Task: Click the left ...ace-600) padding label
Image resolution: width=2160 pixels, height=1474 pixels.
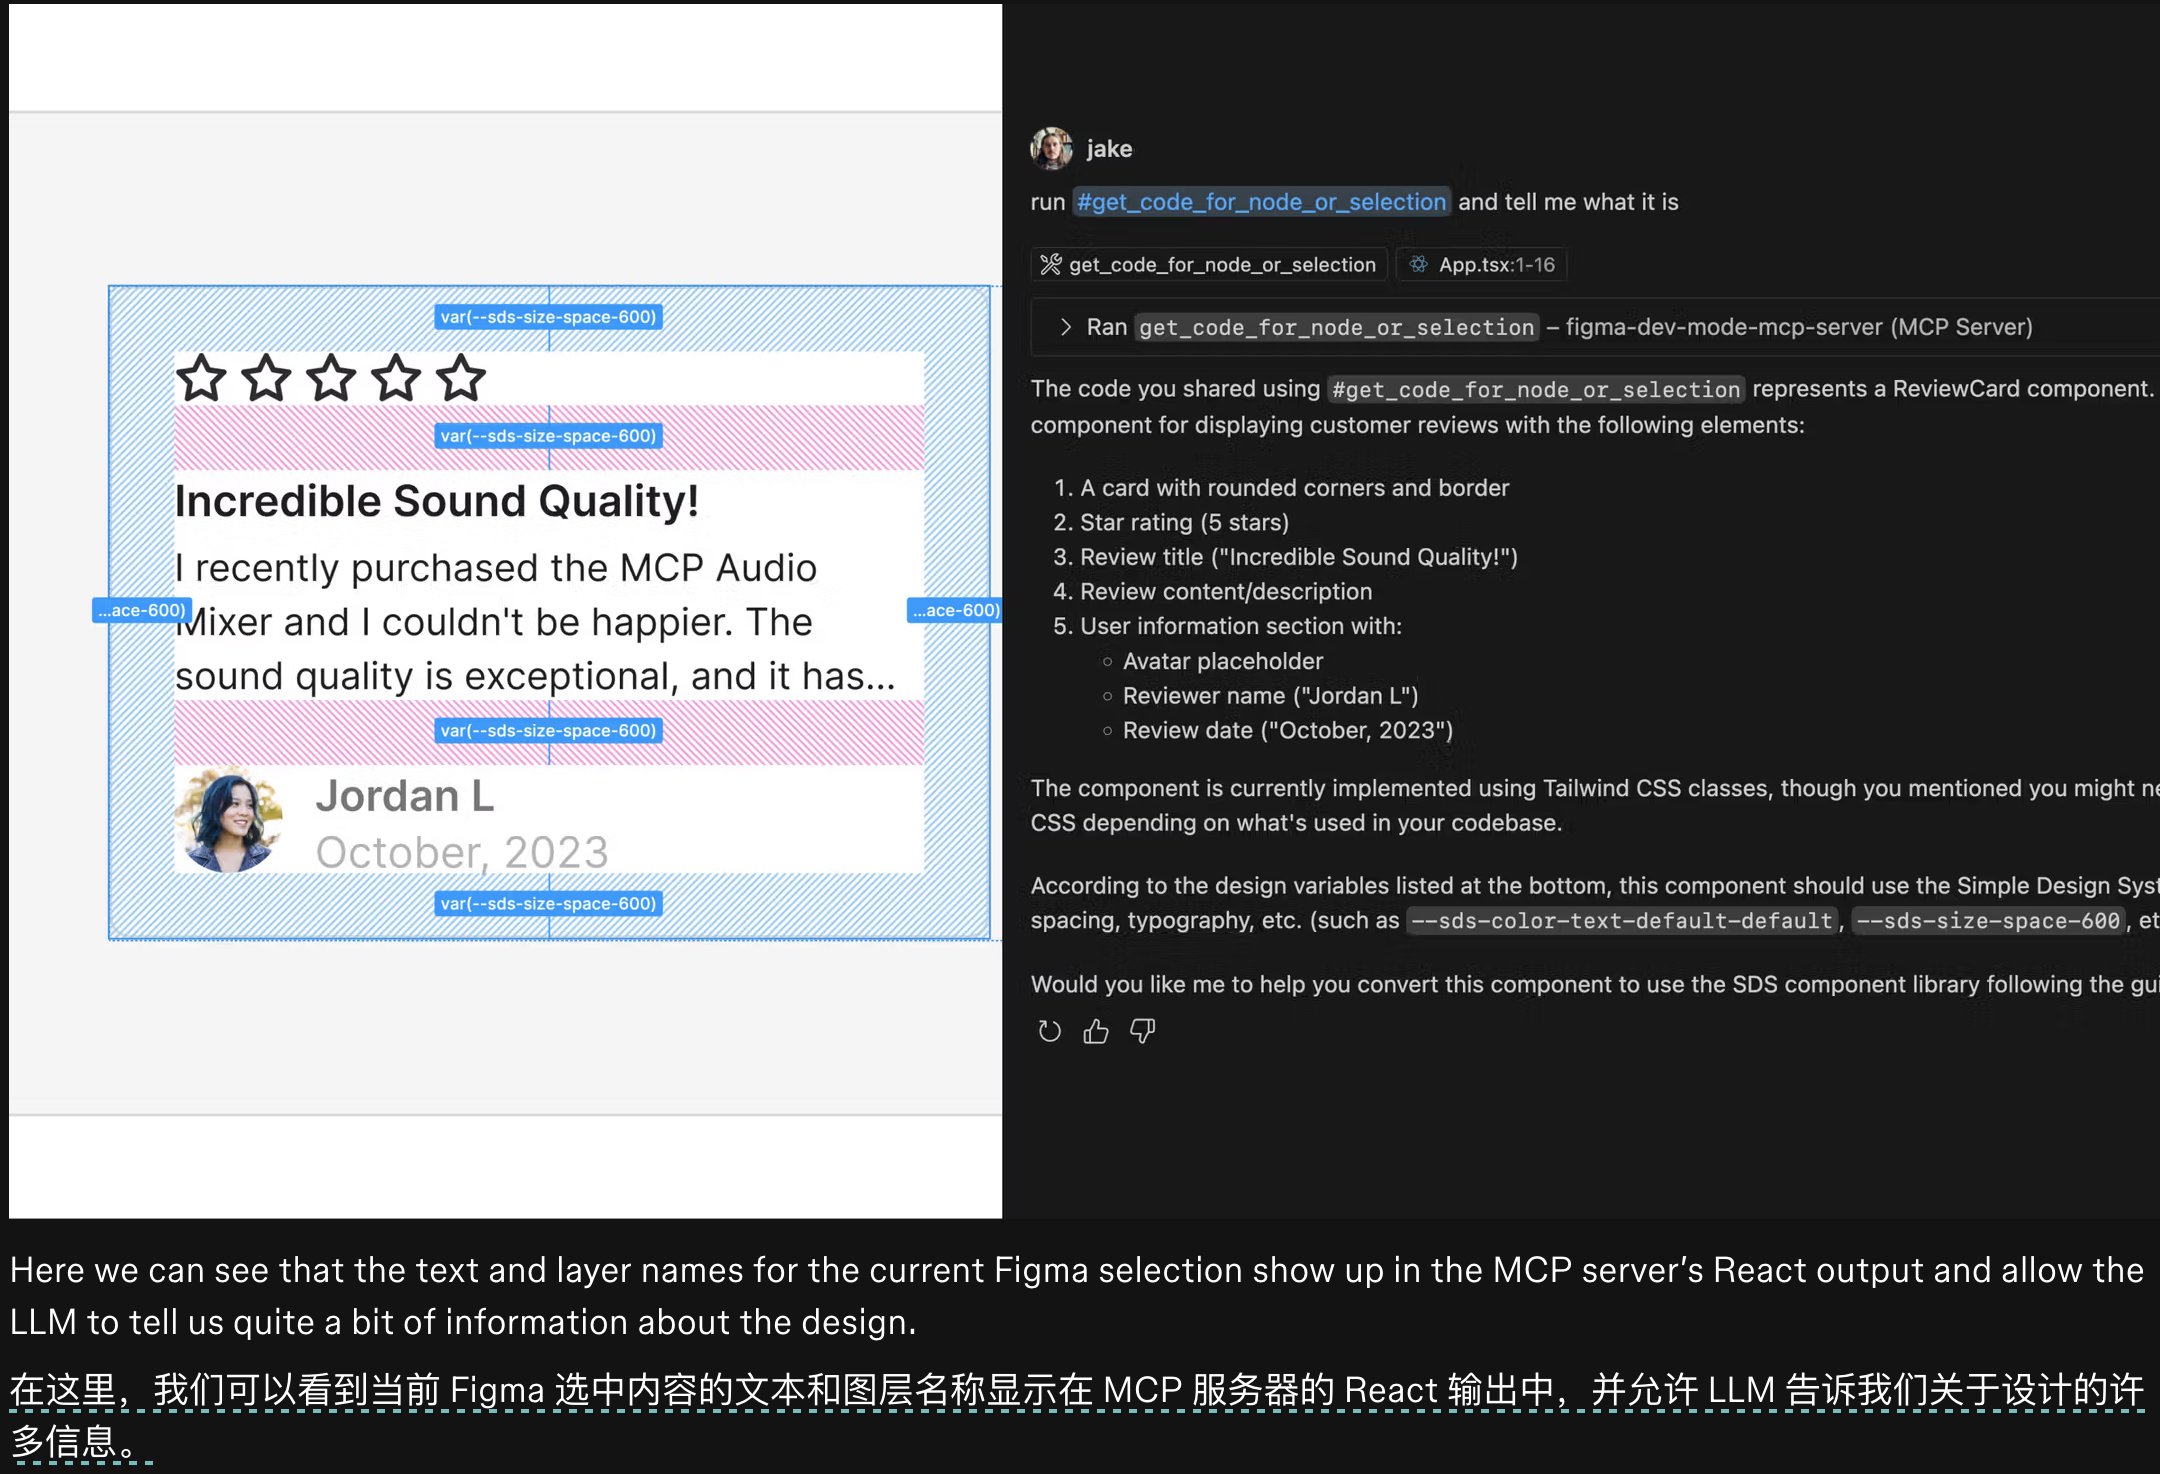Action: 141,610
